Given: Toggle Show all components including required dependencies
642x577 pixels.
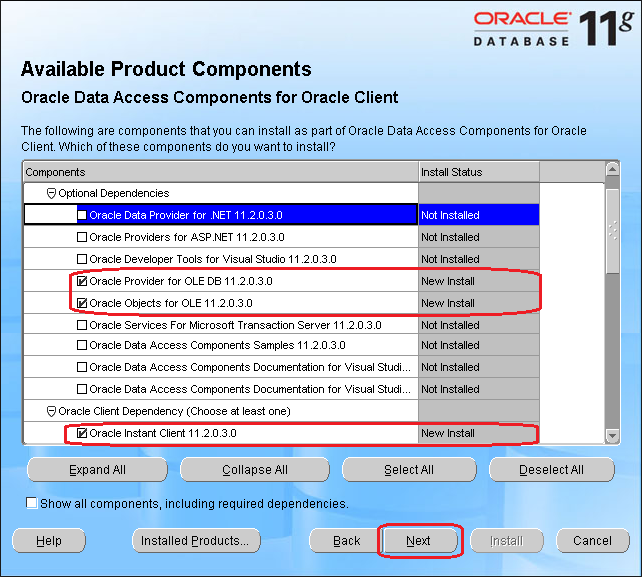Looking at the screenshot, I should [x=32, y=503].
